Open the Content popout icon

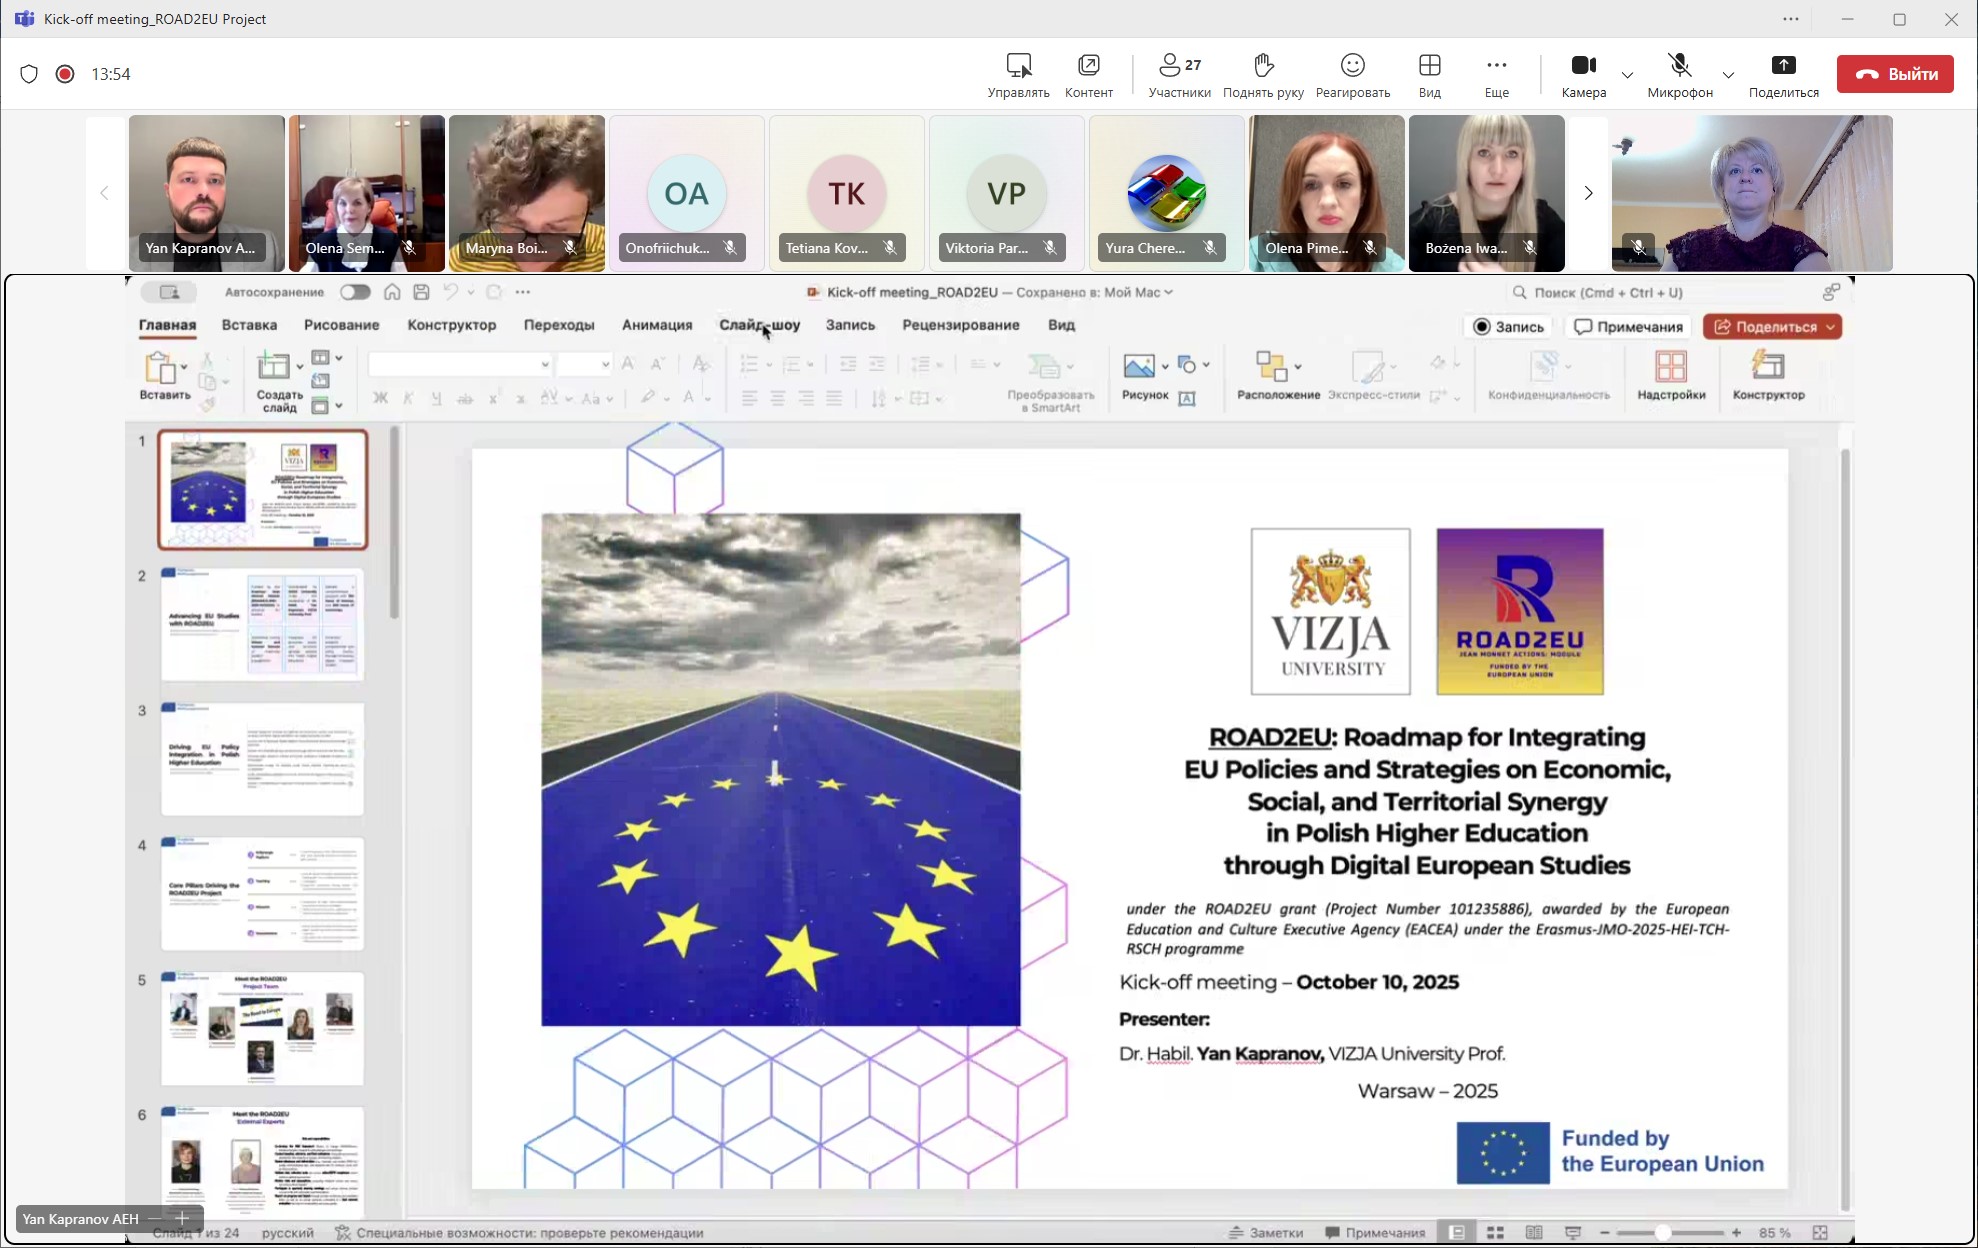[1088, 66]
